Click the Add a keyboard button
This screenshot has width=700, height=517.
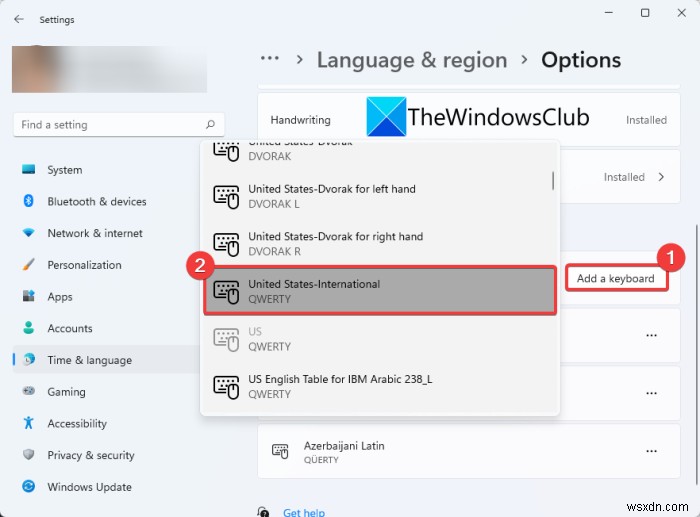[x=616, y=278]
